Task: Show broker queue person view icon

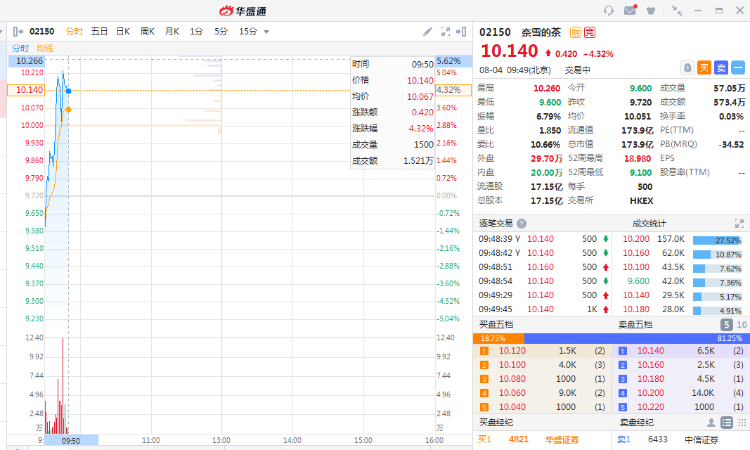Action: point(711,423)
